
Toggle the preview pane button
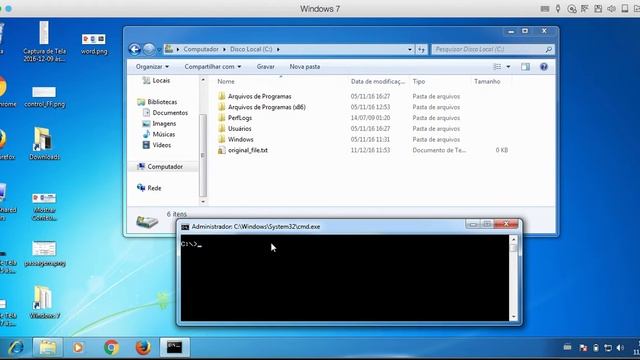(525, 67)
